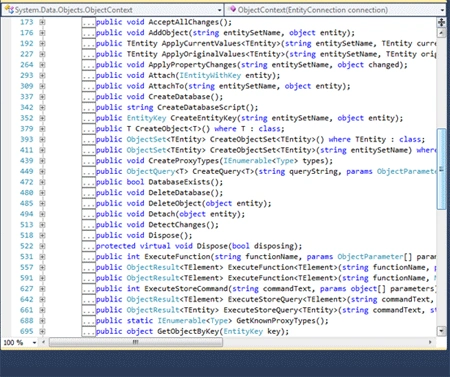Expand the outlining node at line 449
The height and width of the screenshot is (377, 450).
[42, 172]
